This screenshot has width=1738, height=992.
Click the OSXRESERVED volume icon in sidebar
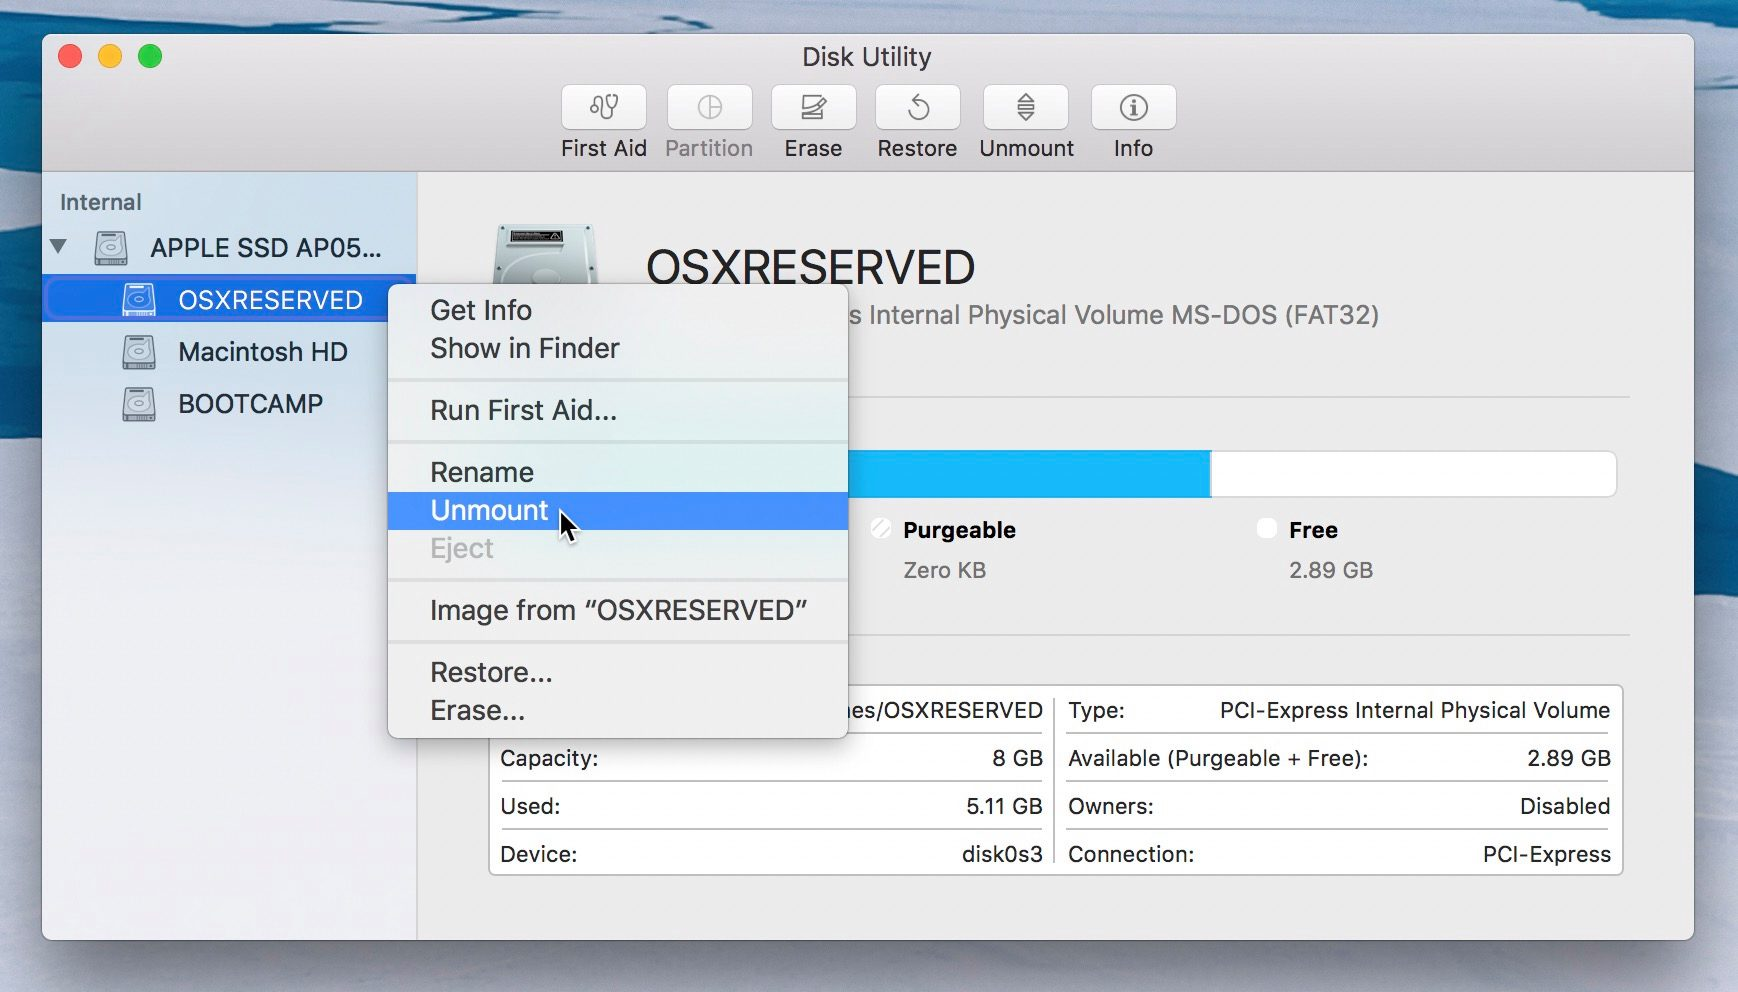point(139,299)
